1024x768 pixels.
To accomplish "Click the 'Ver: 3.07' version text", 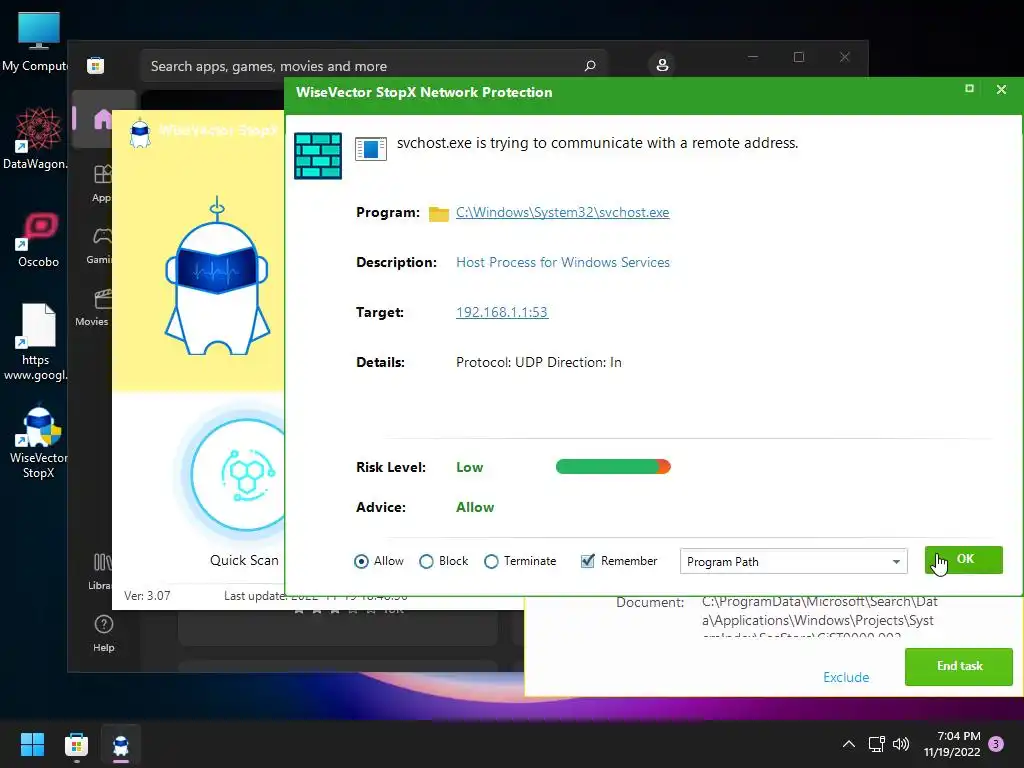I will [147, 596].
